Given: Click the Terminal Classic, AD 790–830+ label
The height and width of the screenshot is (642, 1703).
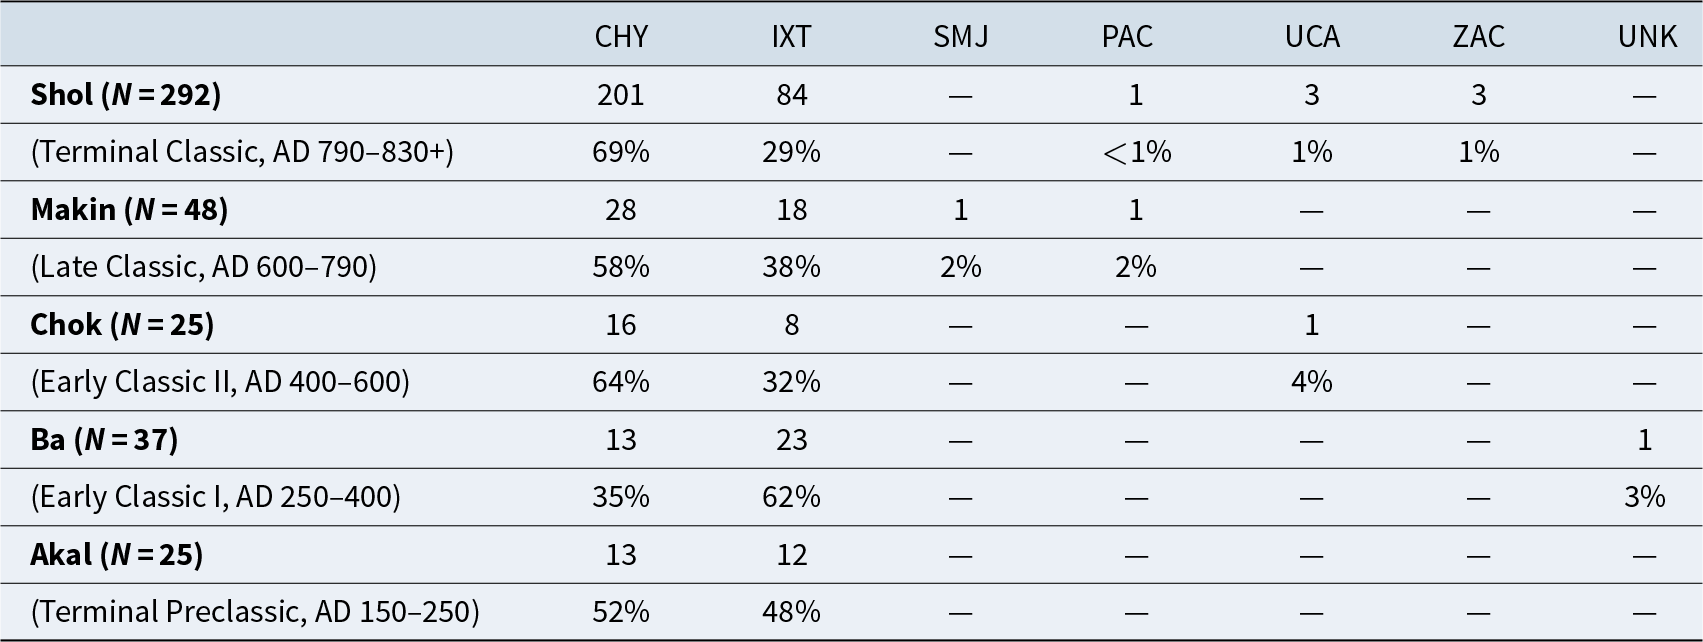Looking at the screenshot, I should point(242,152).
